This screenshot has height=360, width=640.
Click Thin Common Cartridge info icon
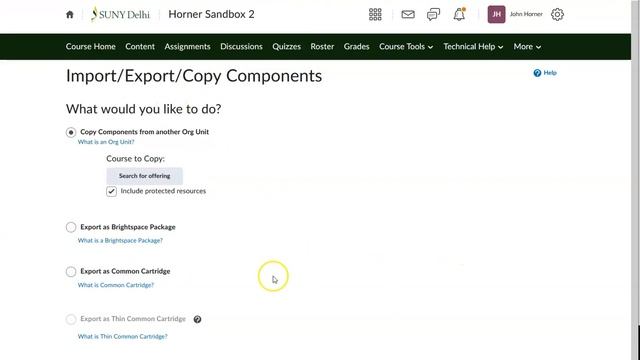pyautogui.click(x=197, y=319)
